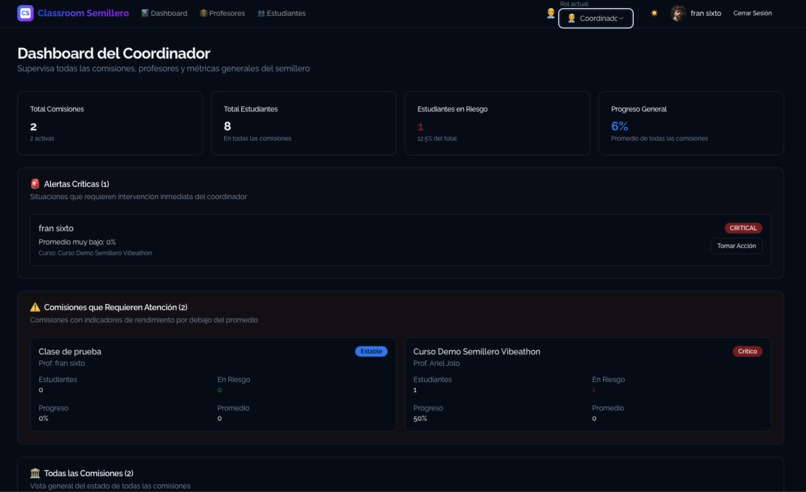Click the 6% Progreso General value
Image resolution: width=806 pixels, height=492 pixels.
click(619, 126)
